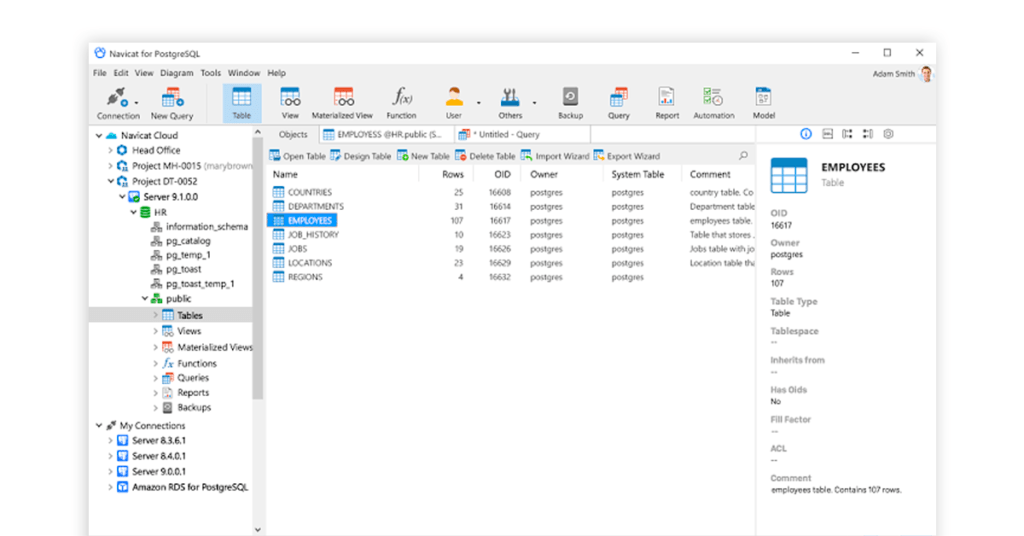Open the Others dropdown arrow
The height and width of the screenshot is (536, 1024).
[x=534, y=103]
